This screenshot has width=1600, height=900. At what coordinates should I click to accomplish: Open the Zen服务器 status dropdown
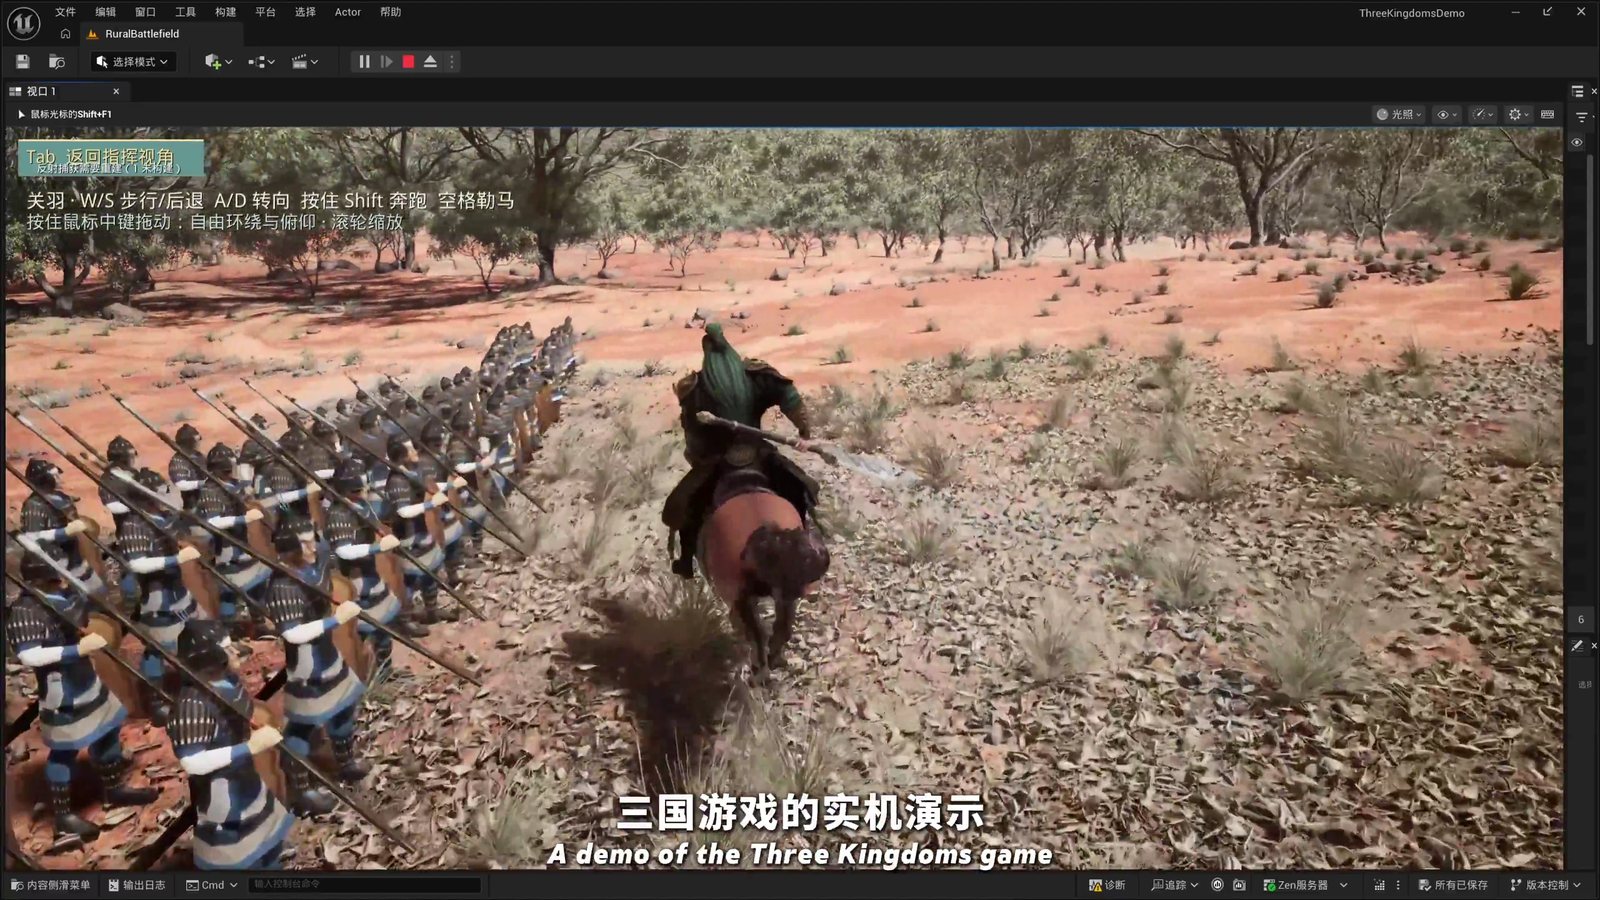pyautogui.click(x=1305, y=885)
